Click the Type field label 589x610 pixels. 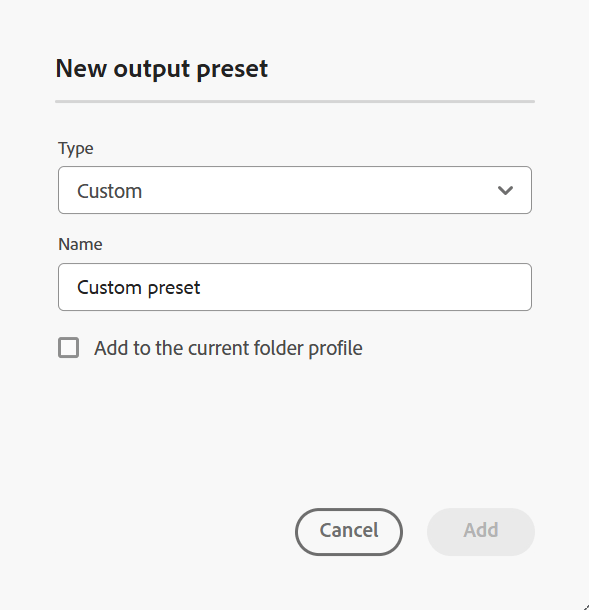[75, 149]
